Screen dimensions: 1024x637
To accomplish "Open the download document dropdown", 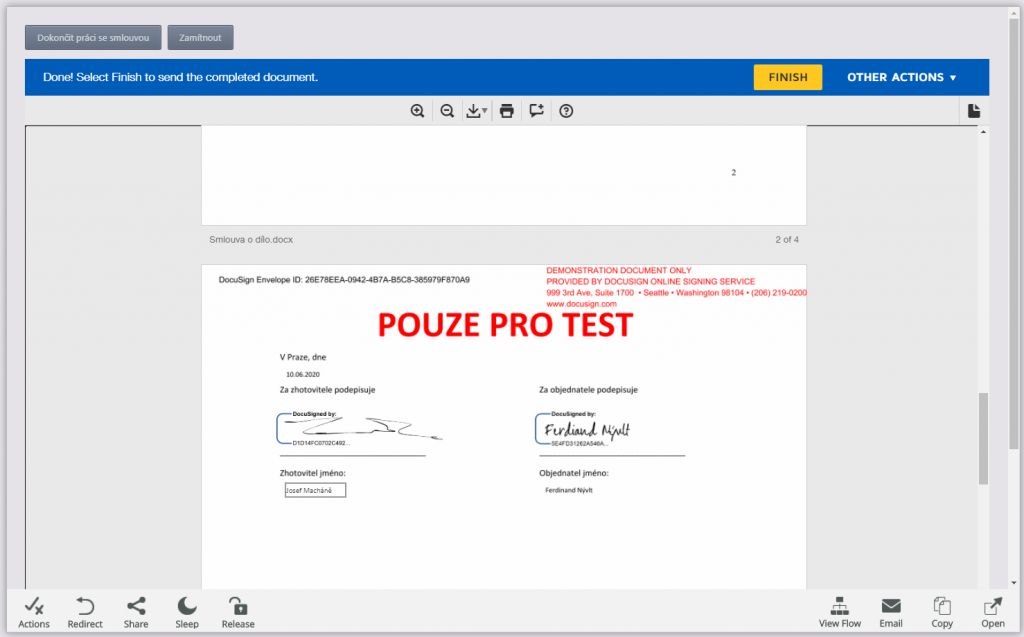I will 477,111.
